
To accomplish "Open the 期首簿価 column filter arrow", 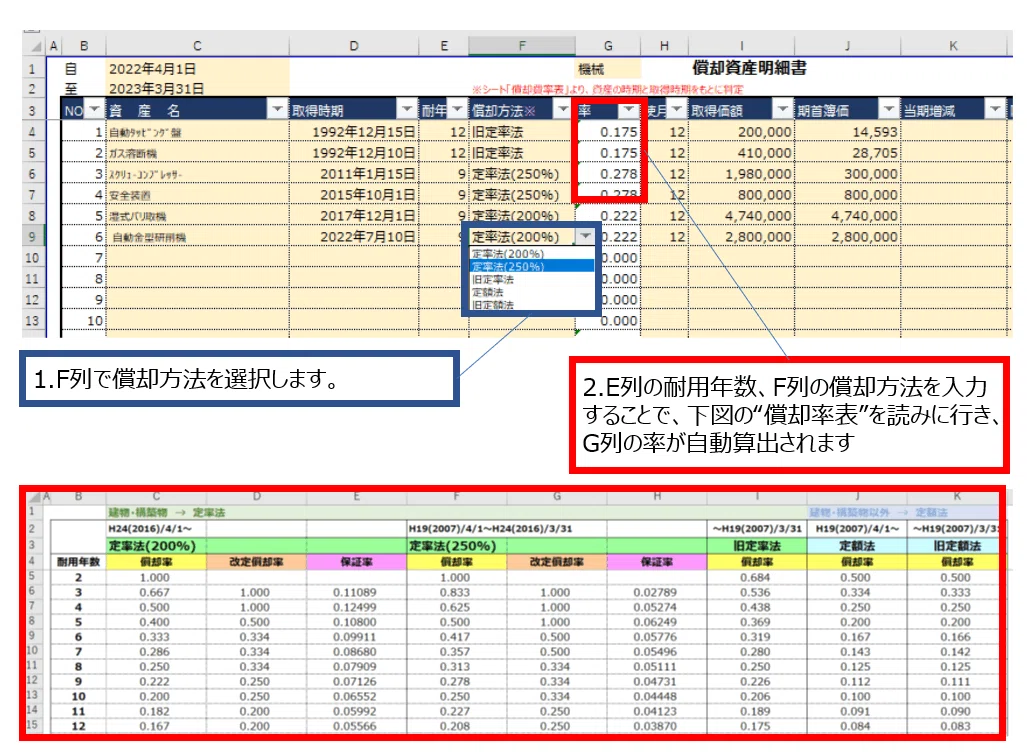I will pyautogui.click(x=888, y=109).
